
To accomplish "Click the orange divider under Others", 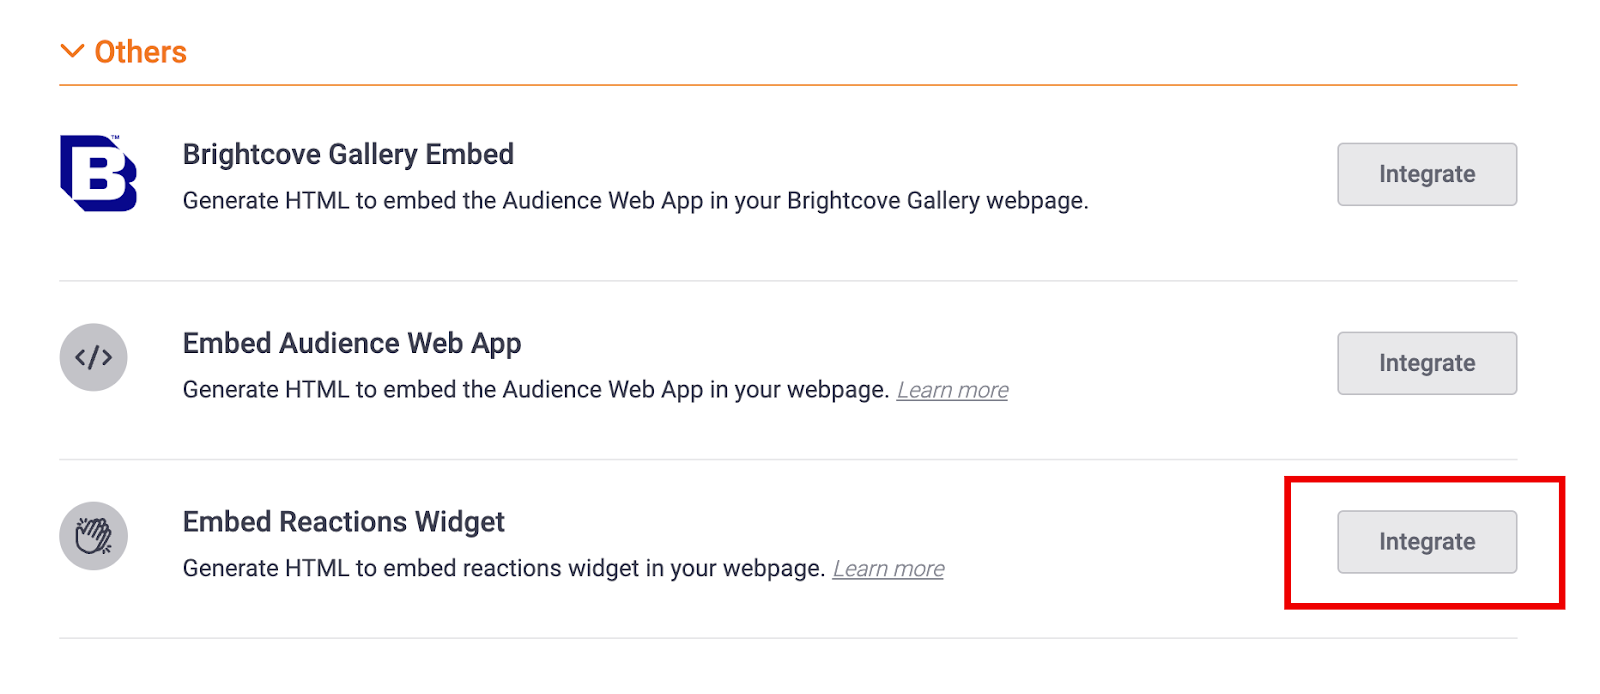I will 788,85.
